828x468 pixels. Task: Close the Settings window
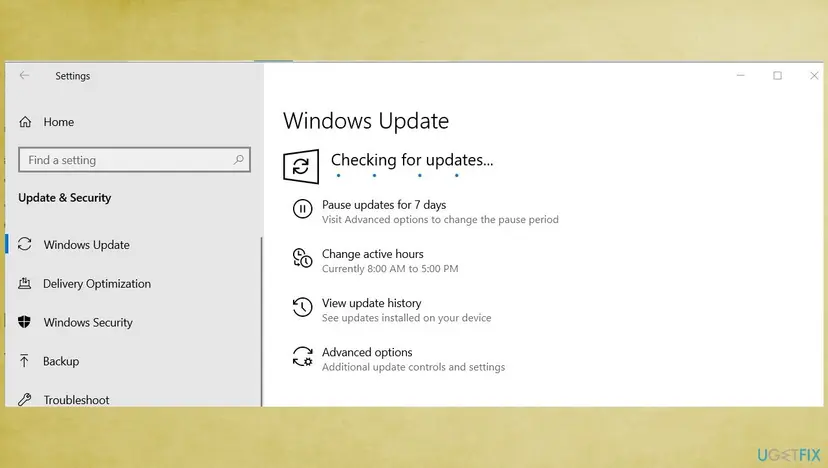pos(814,76)
